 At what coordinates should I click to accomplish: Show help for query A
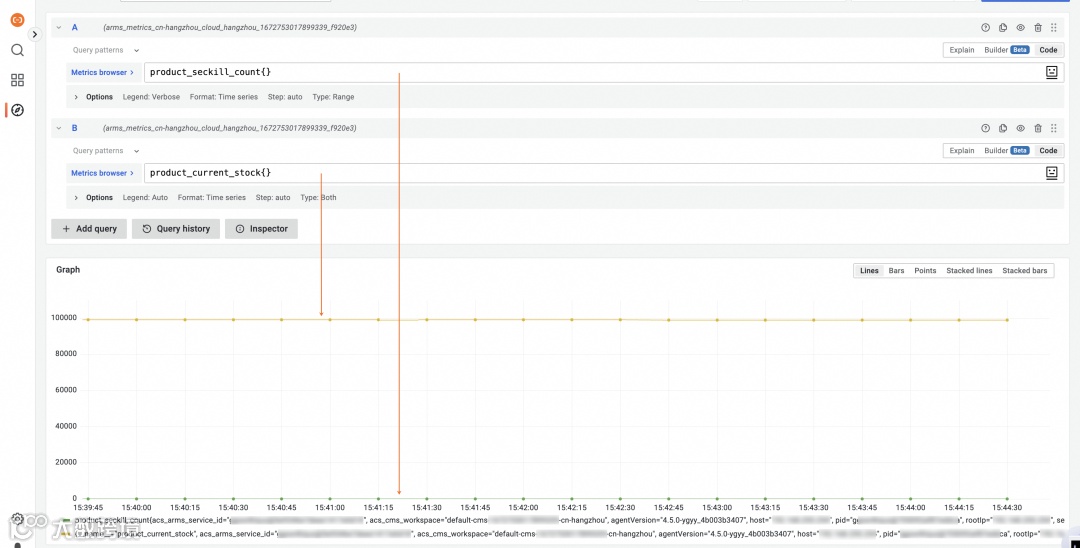point(985,28)
